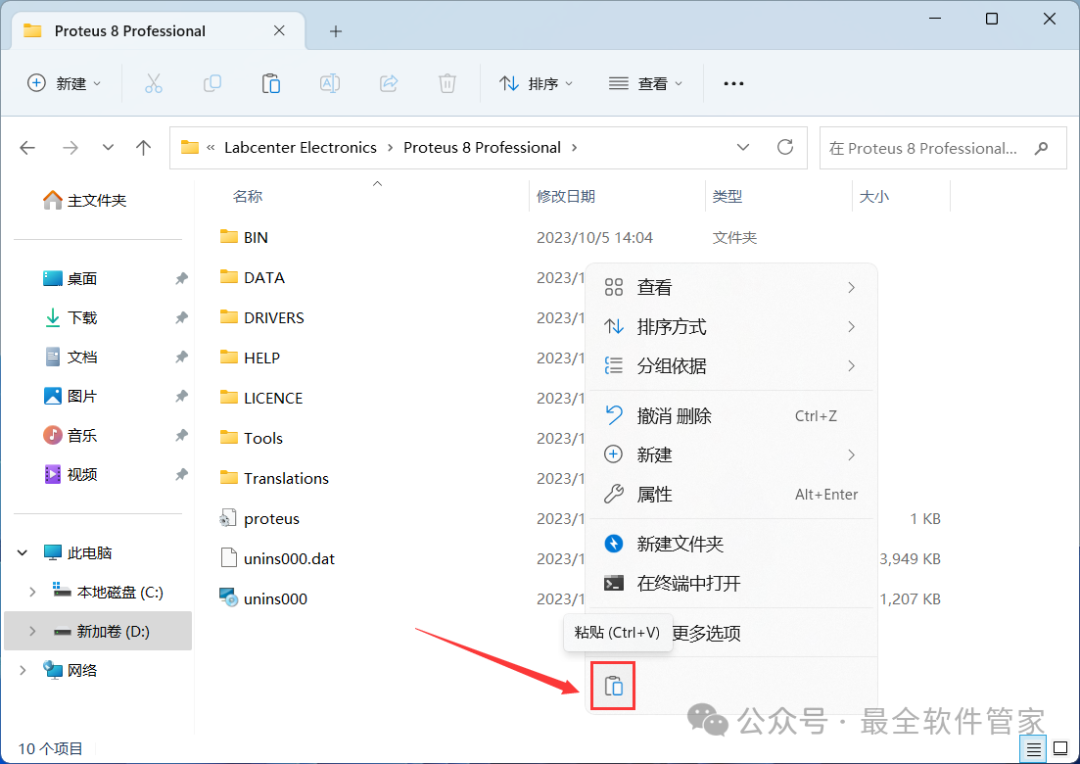Sort by 类型 column header
This screenshot has height=764, width=1080.
coord(727,196)
